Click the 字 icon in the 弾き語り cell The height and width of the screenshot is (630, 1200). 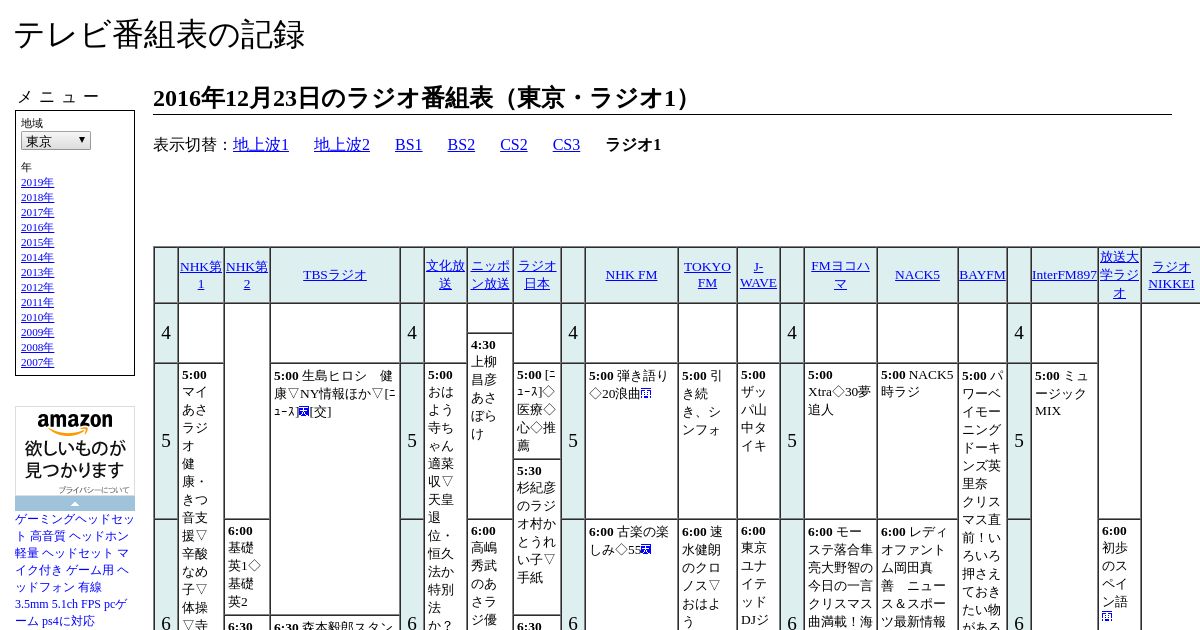646,394
